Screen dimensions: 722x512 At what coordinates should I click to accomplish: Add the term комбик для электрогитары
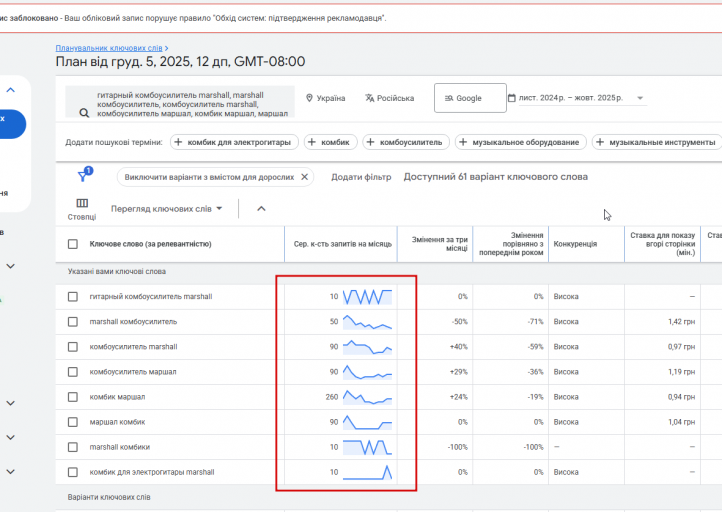tap(234, 142)
